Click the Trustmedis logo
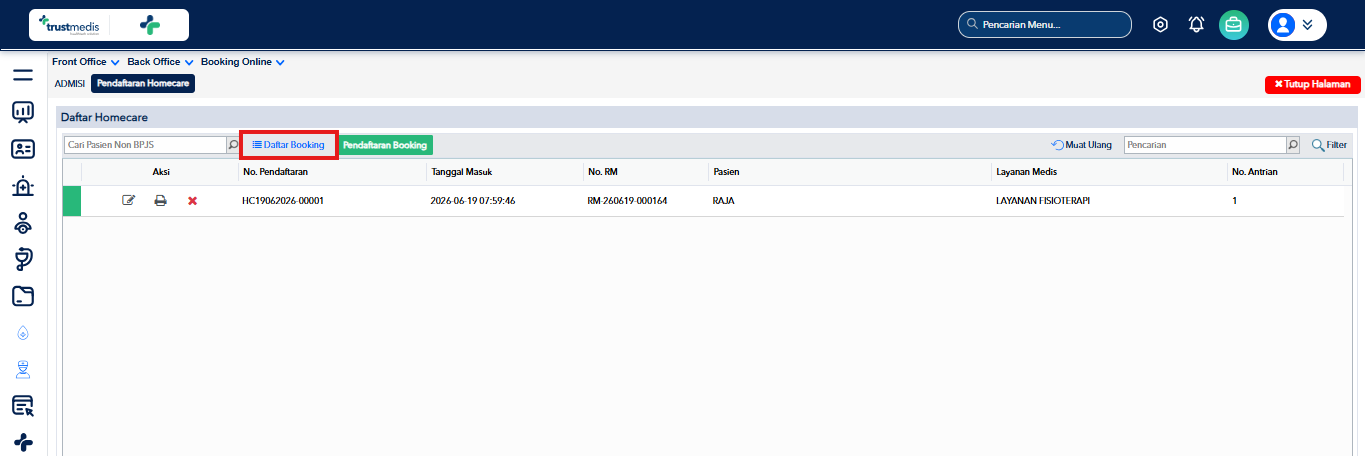The height and width of the screenshot is (456, 1365). click(x=68, y=24)
